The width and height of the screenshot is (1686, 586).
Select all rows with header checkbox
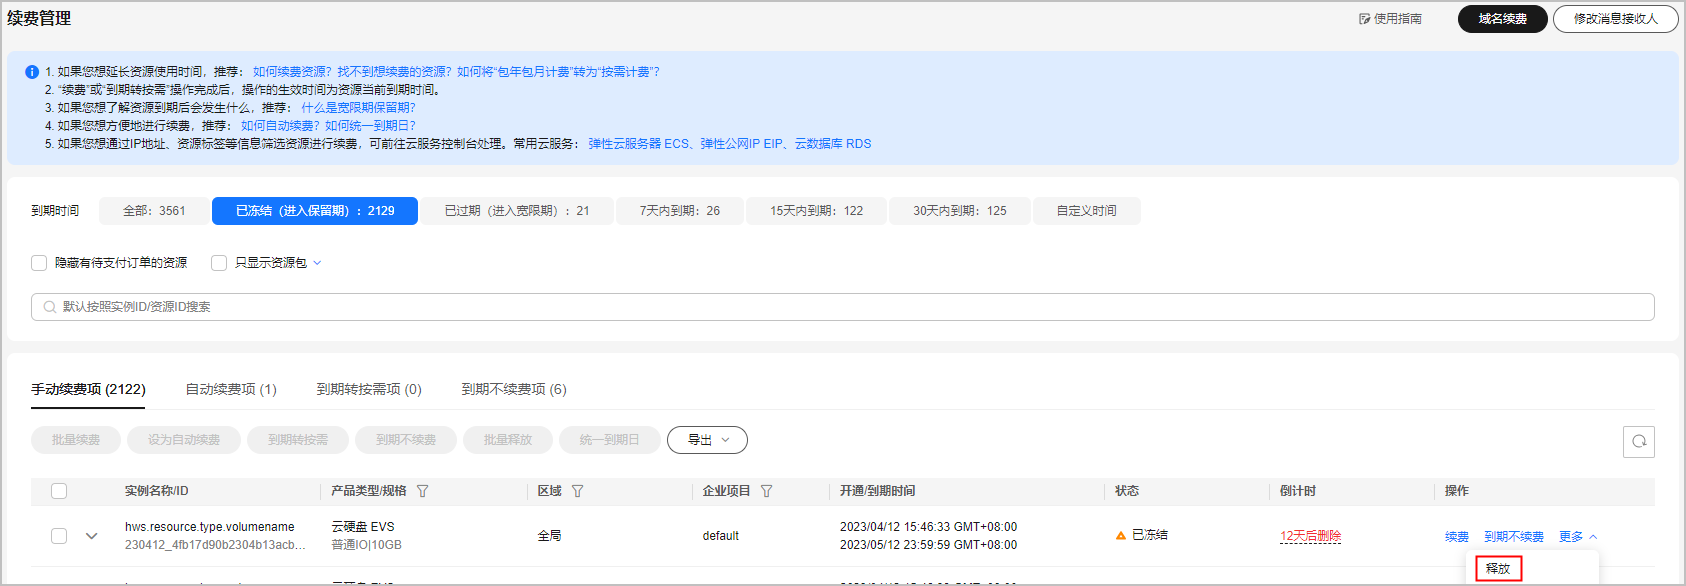59,491
